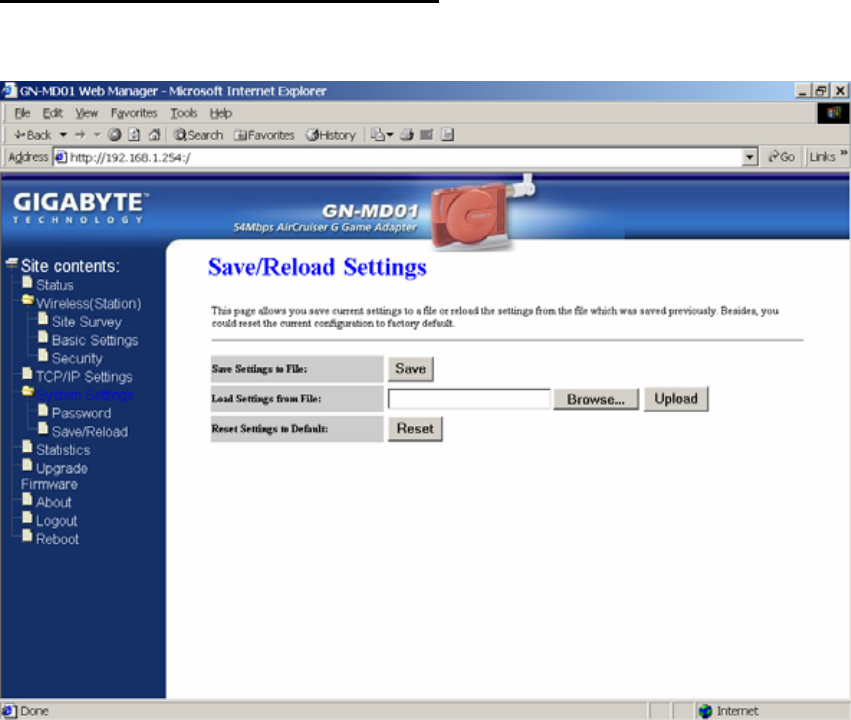Go to the Home page icon
Screen dimensions: 851x720
(155, 135)
